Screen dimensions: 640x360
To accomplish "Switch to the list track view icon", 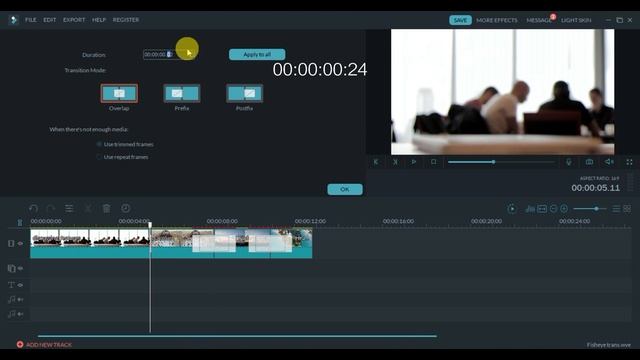I will [x=616, y=209].
